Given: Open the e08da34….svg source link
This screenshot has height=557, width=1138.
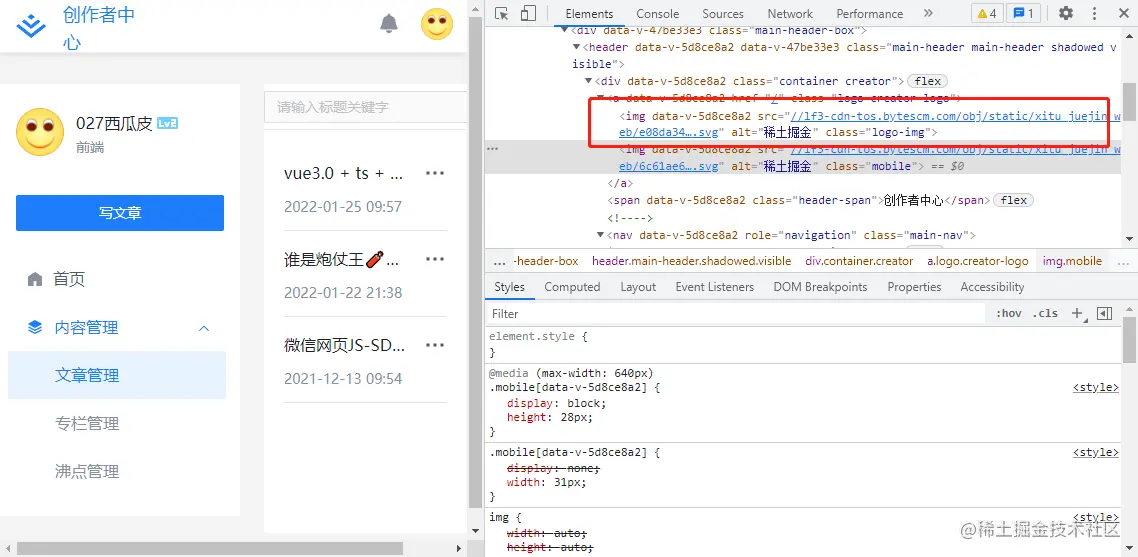Looking at the screenshot, I should pyautogui.click(x=668, y=133).
